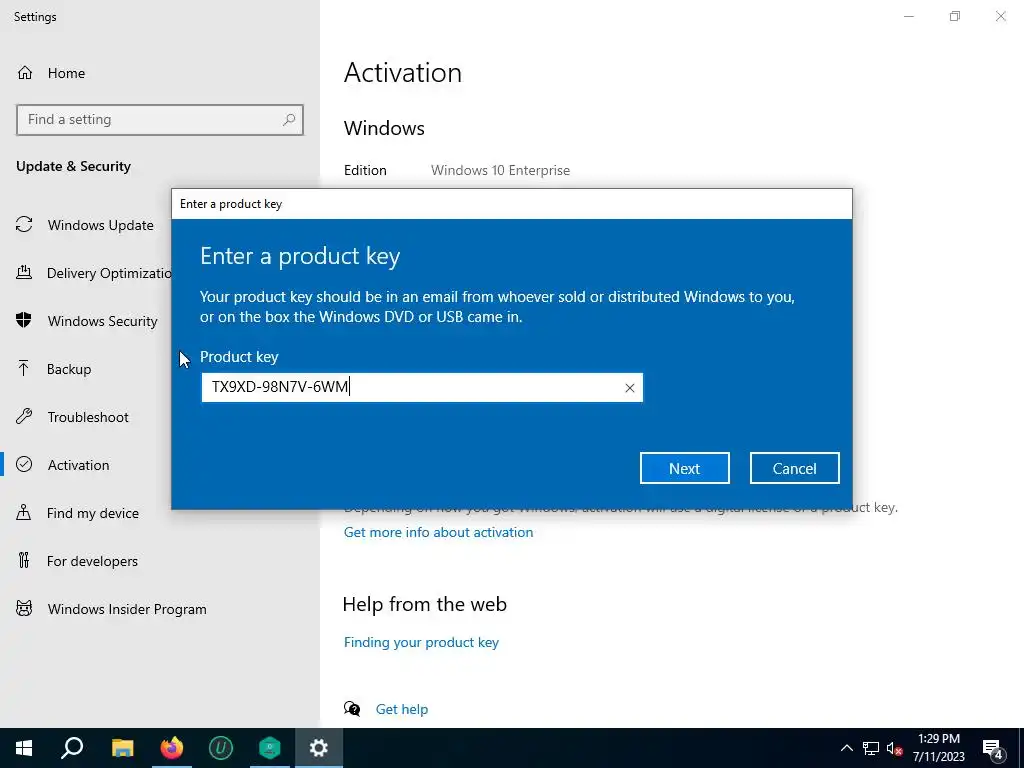
Task: Go to Troubleshoot settings page
Action: (x=88, y=417)
